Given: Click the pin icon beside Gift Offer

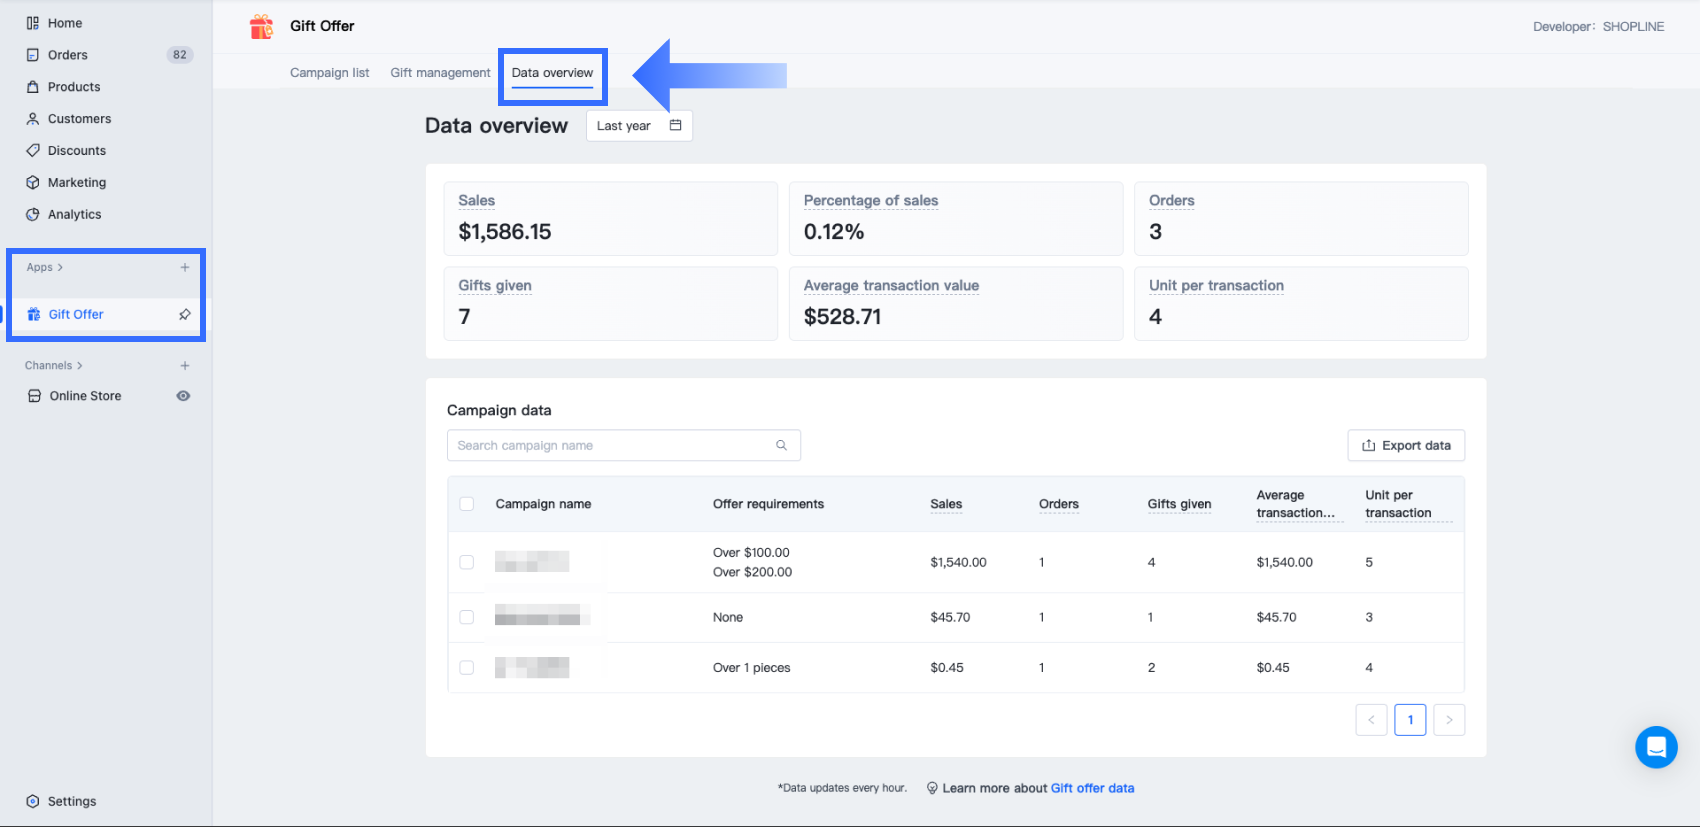Looking at the screenshot, I should pos(185,314).
